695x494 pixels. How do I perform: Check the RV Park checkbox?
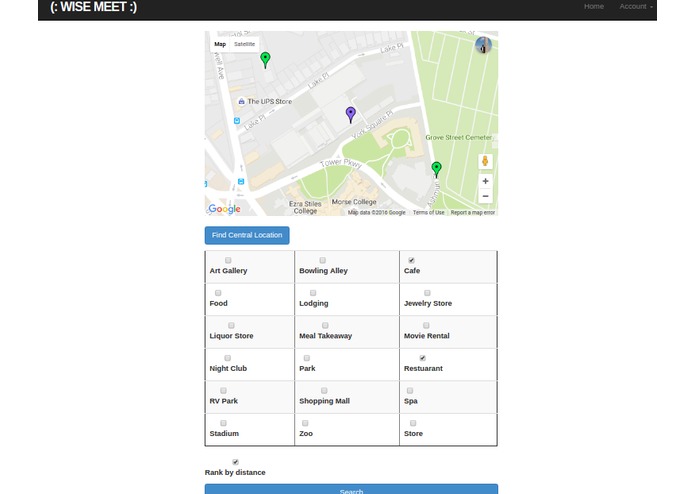[x=223, y=390]
